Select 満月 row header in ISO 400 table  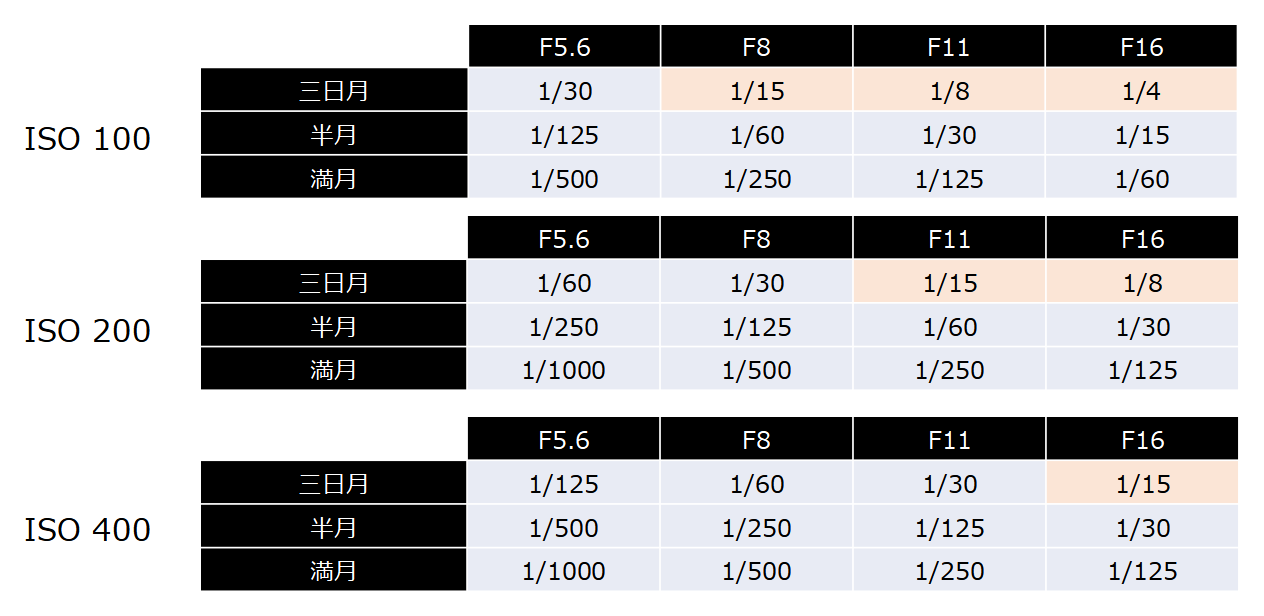334,571
